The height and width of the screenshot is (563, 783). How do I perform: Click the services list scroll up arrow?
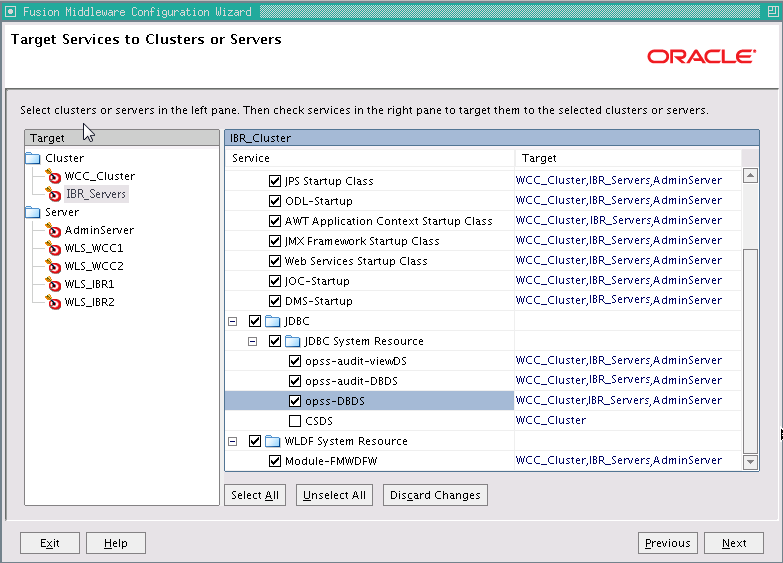[750, 175]
